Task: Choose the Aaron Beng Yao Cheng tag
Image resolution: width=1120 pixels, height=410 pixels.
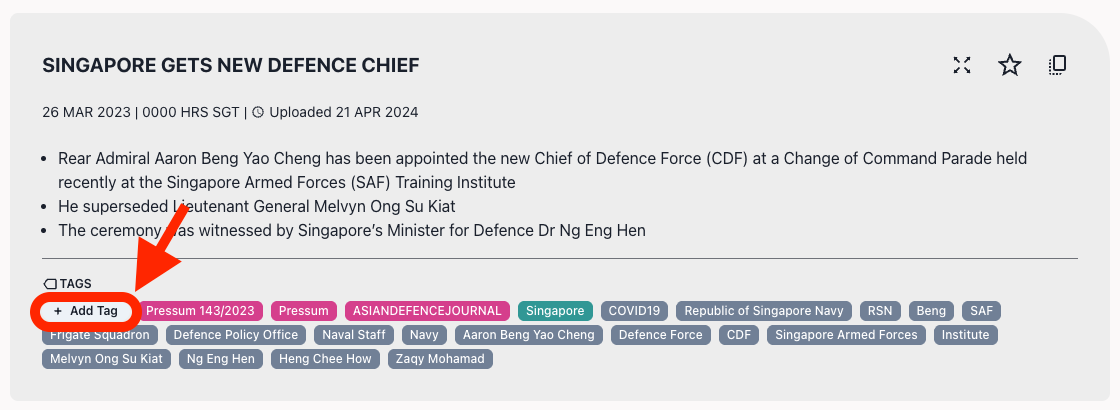Action: click(x=528, y=335)
